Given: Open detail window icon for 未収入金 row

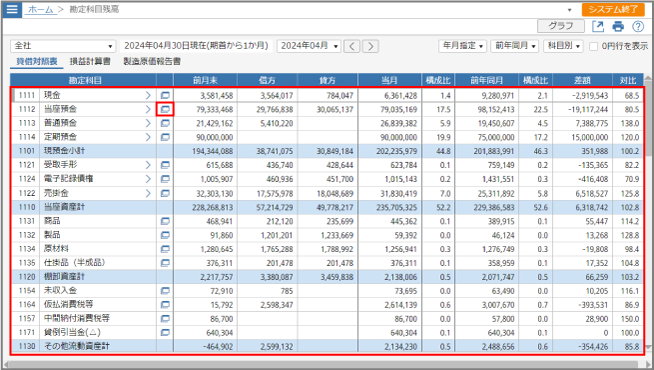Looking at the screenshot, I should pos(165,291).
